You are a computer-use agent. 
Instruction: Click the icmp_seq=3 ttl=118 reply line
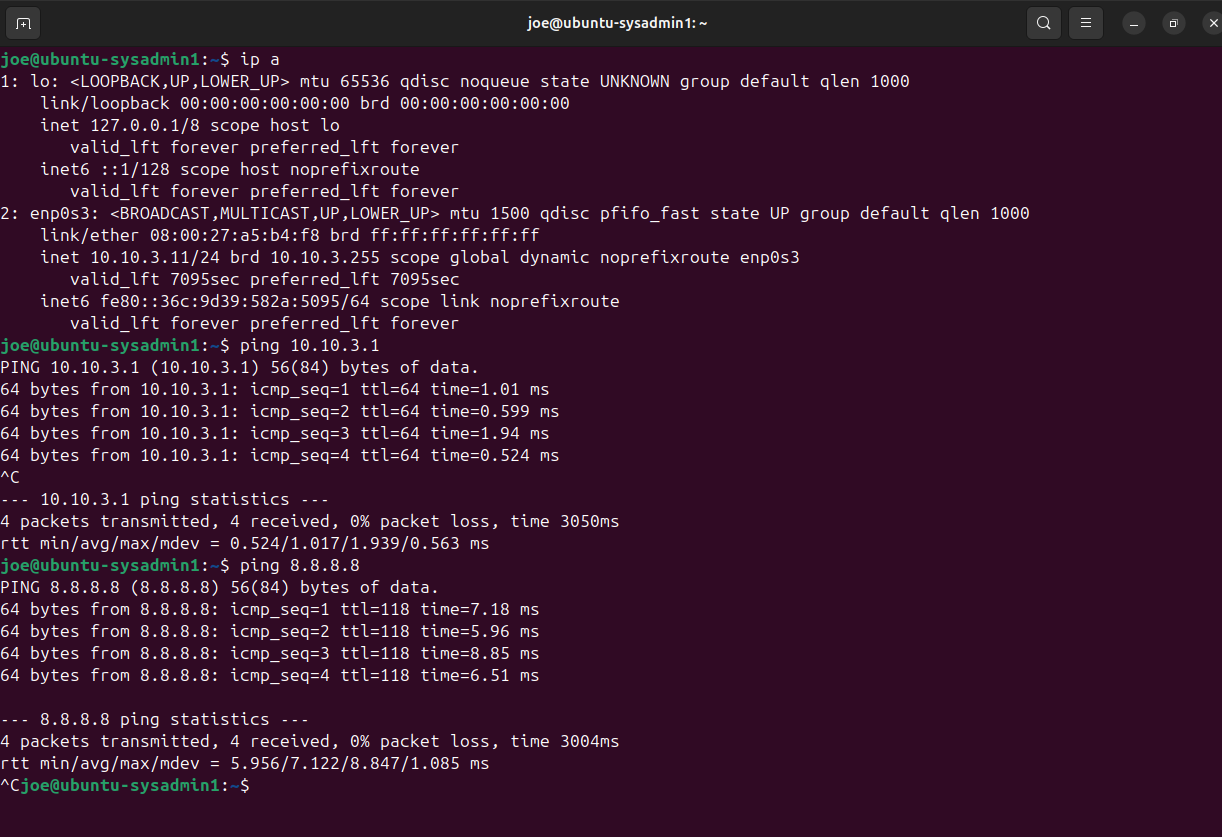[x=269, y=653]
